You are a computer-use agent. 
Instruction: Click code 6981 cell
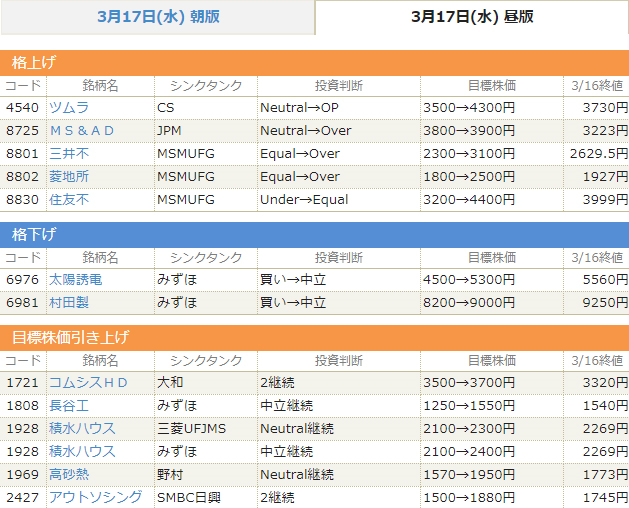tap(22, 303)
